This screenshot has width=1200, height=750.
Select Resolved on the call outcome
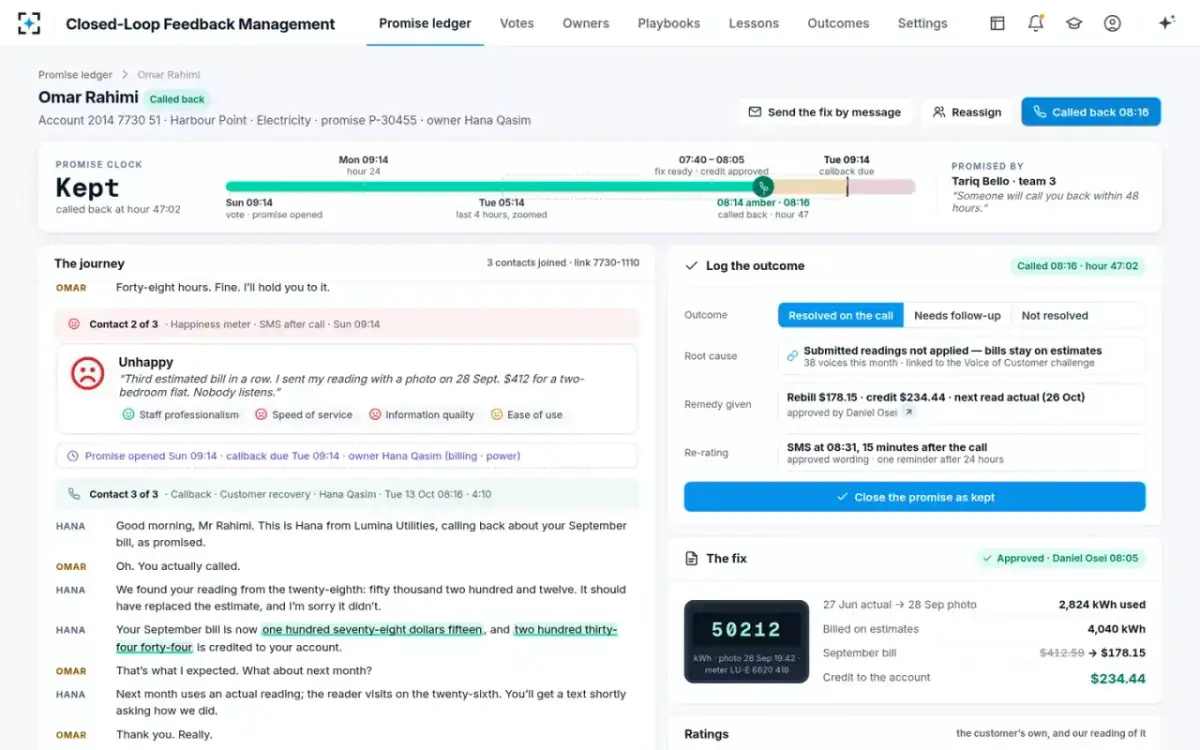pos(841,315)
